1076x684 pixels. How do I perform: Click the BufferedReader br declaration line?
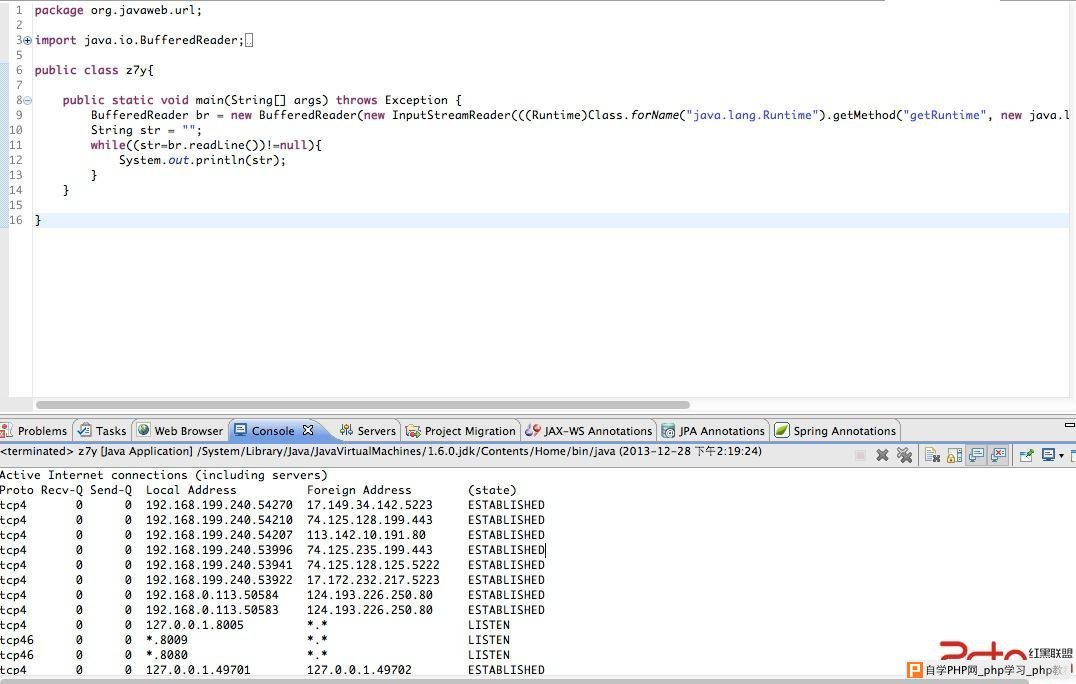click(580, 115)
